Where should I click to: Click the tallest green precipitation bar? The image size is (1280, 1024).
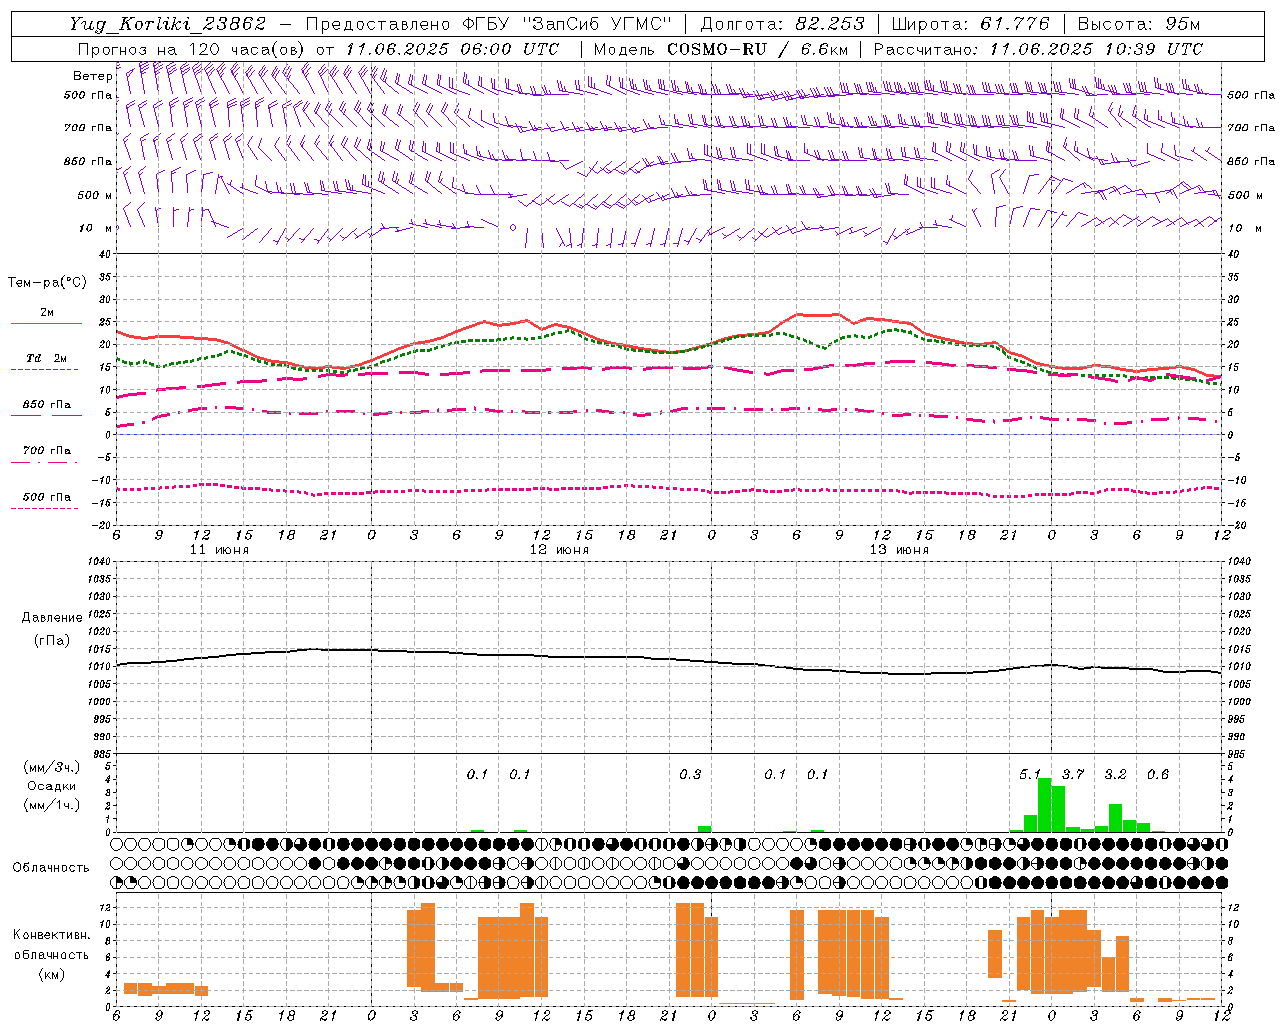[x=1044, y=805]
